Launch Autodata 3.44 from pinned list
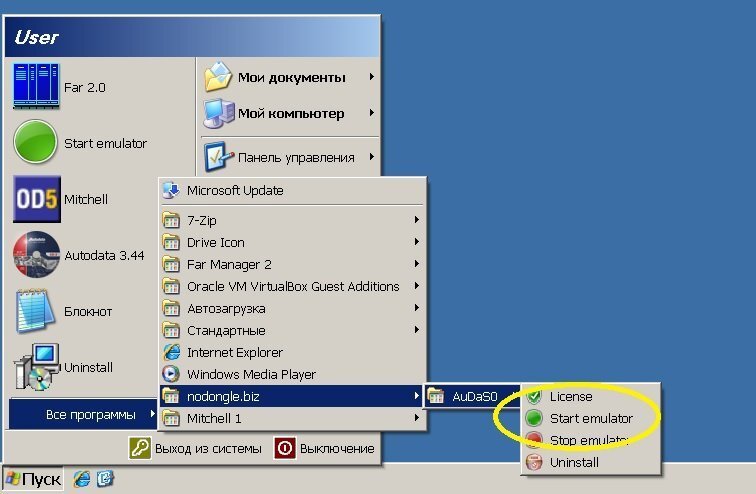Image resolution: width=756 pixels, height=494 pixels. [36, 255]
